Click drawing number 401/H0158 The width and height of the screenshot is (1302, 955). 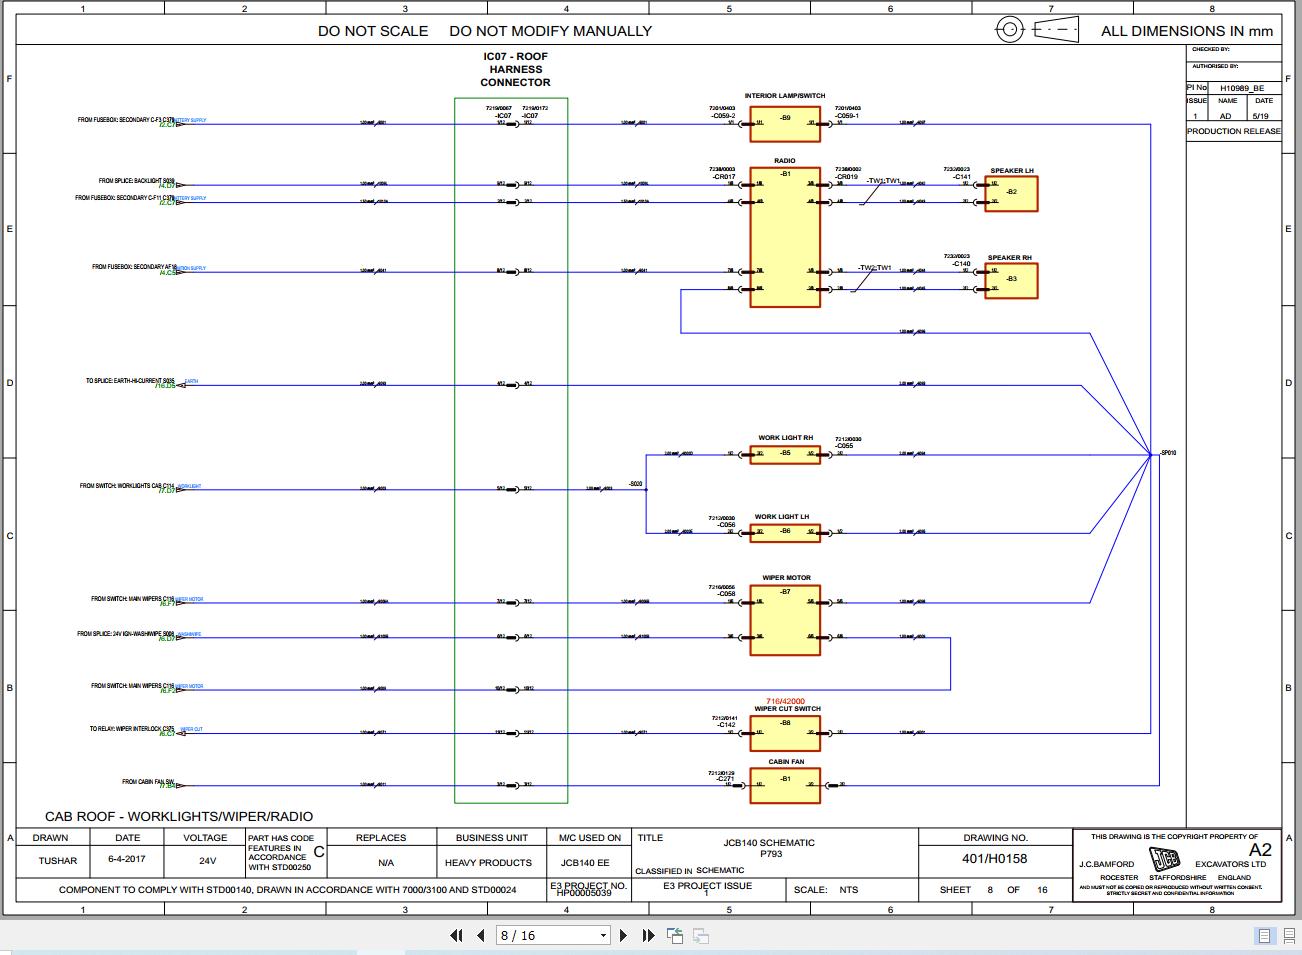click(994, 858)
